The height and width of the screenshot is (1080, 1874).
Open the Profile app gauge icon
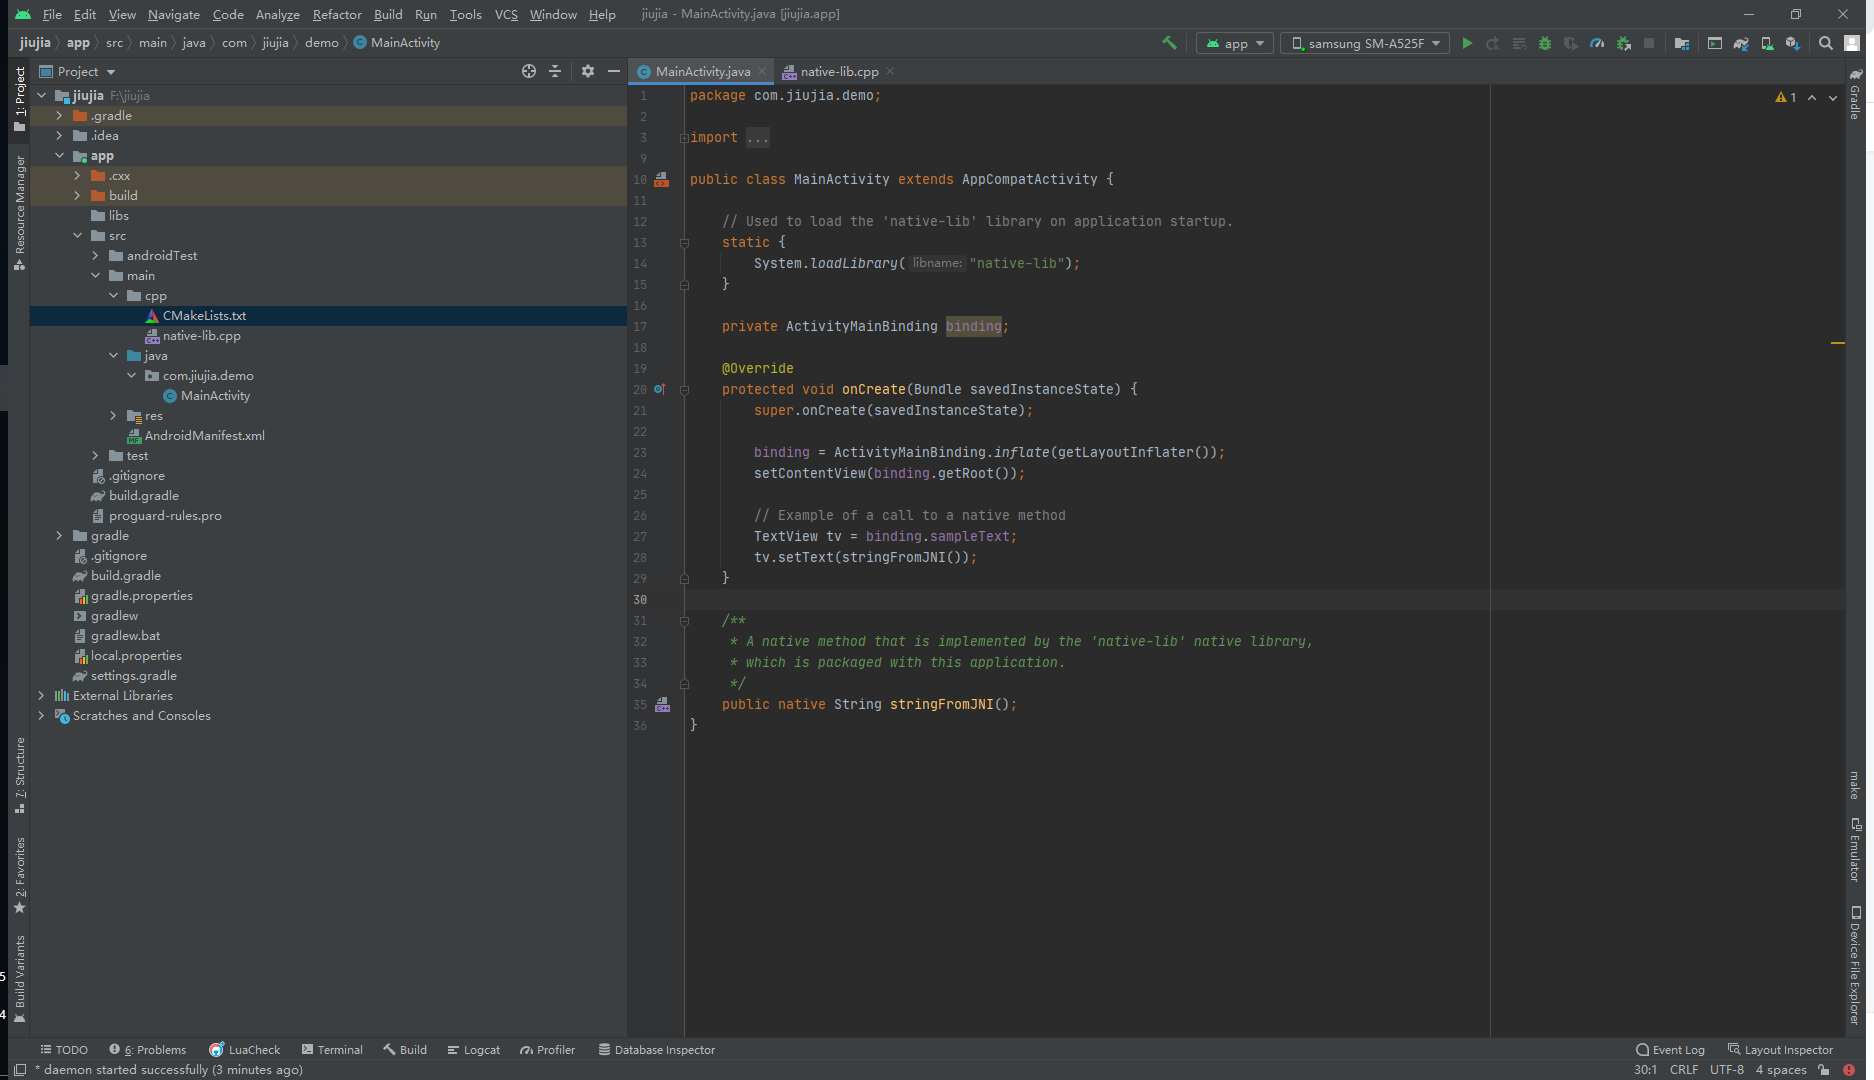coord(1597,43)
